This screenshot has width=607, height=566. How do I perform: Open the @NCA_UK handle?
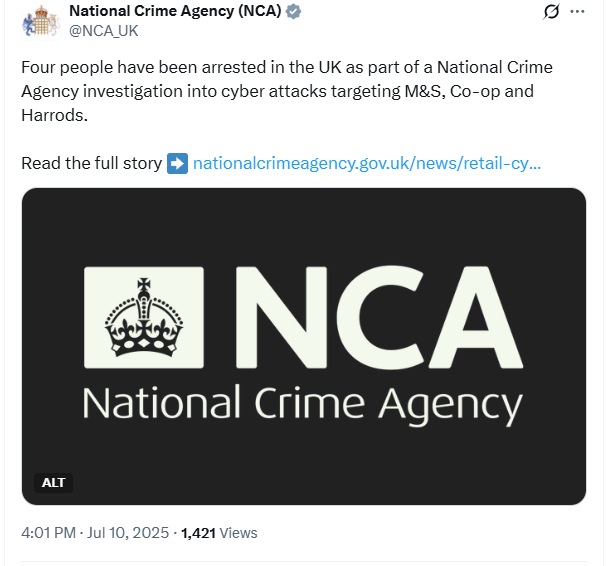pyautogui.click(x=103, y=31)
